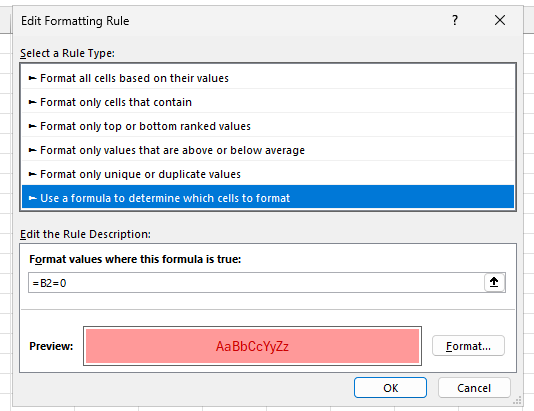The image size is (534, 411).
Task: Select 'Format all cells based on their values'
Action: pos(268,78)
